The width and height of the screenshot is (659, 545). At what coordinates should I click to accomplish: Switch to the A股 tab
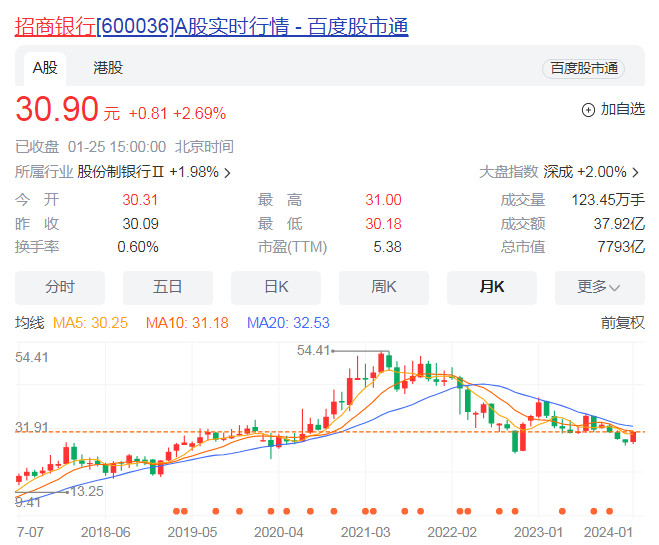pyautogui.click(x=45, y=68)
